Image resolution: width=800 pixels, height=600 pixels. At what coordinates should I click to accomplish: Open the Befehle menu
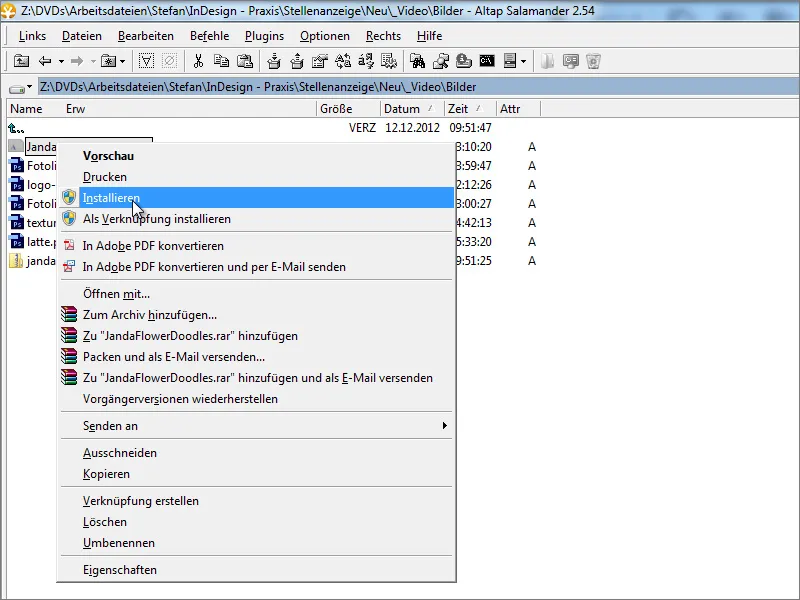click(x=209, y=36)
